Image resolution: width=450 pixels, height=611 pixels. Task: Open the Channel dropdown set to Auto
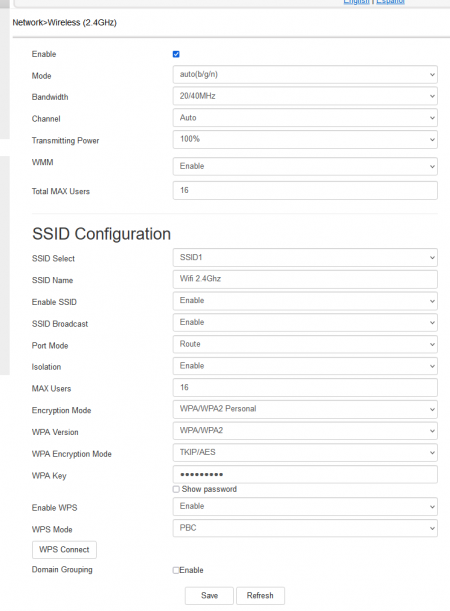point(305,118)
